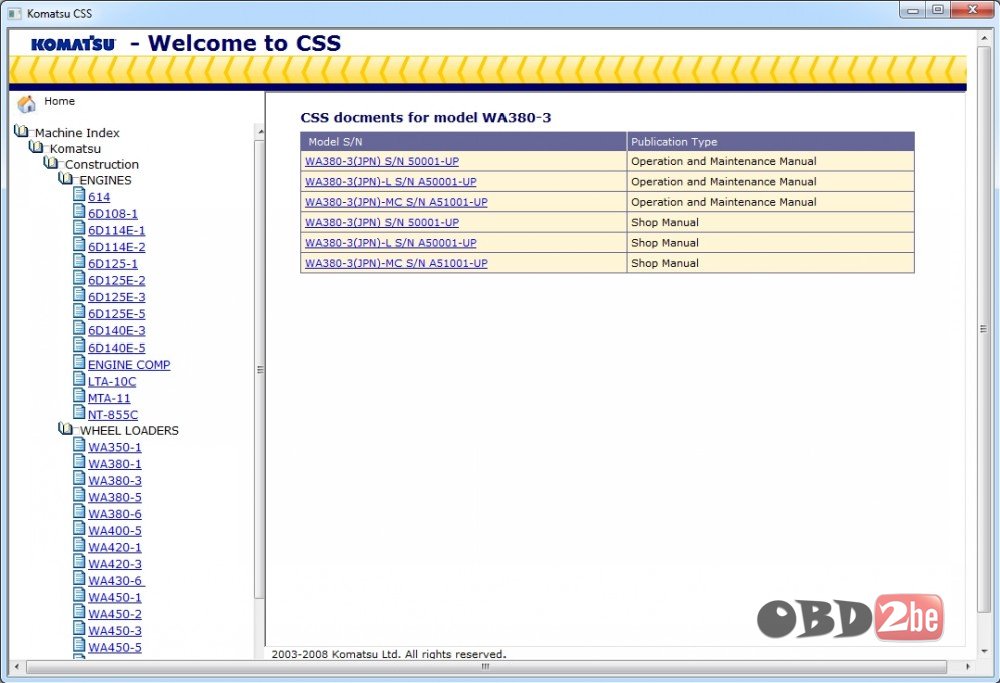This screenshot has width=1000, height=683.
Task: Open WA380-3(JPN) S/N 50001-UP Shop Manual
Action: click(x=381, y=223)
